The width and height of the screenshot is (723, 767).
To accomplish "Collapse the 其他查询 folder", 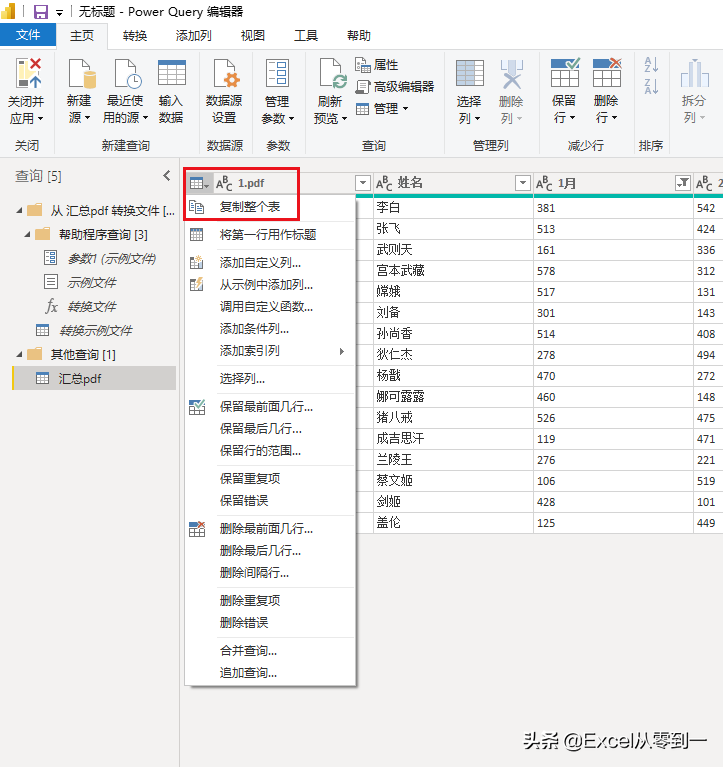I will point(20,355).
